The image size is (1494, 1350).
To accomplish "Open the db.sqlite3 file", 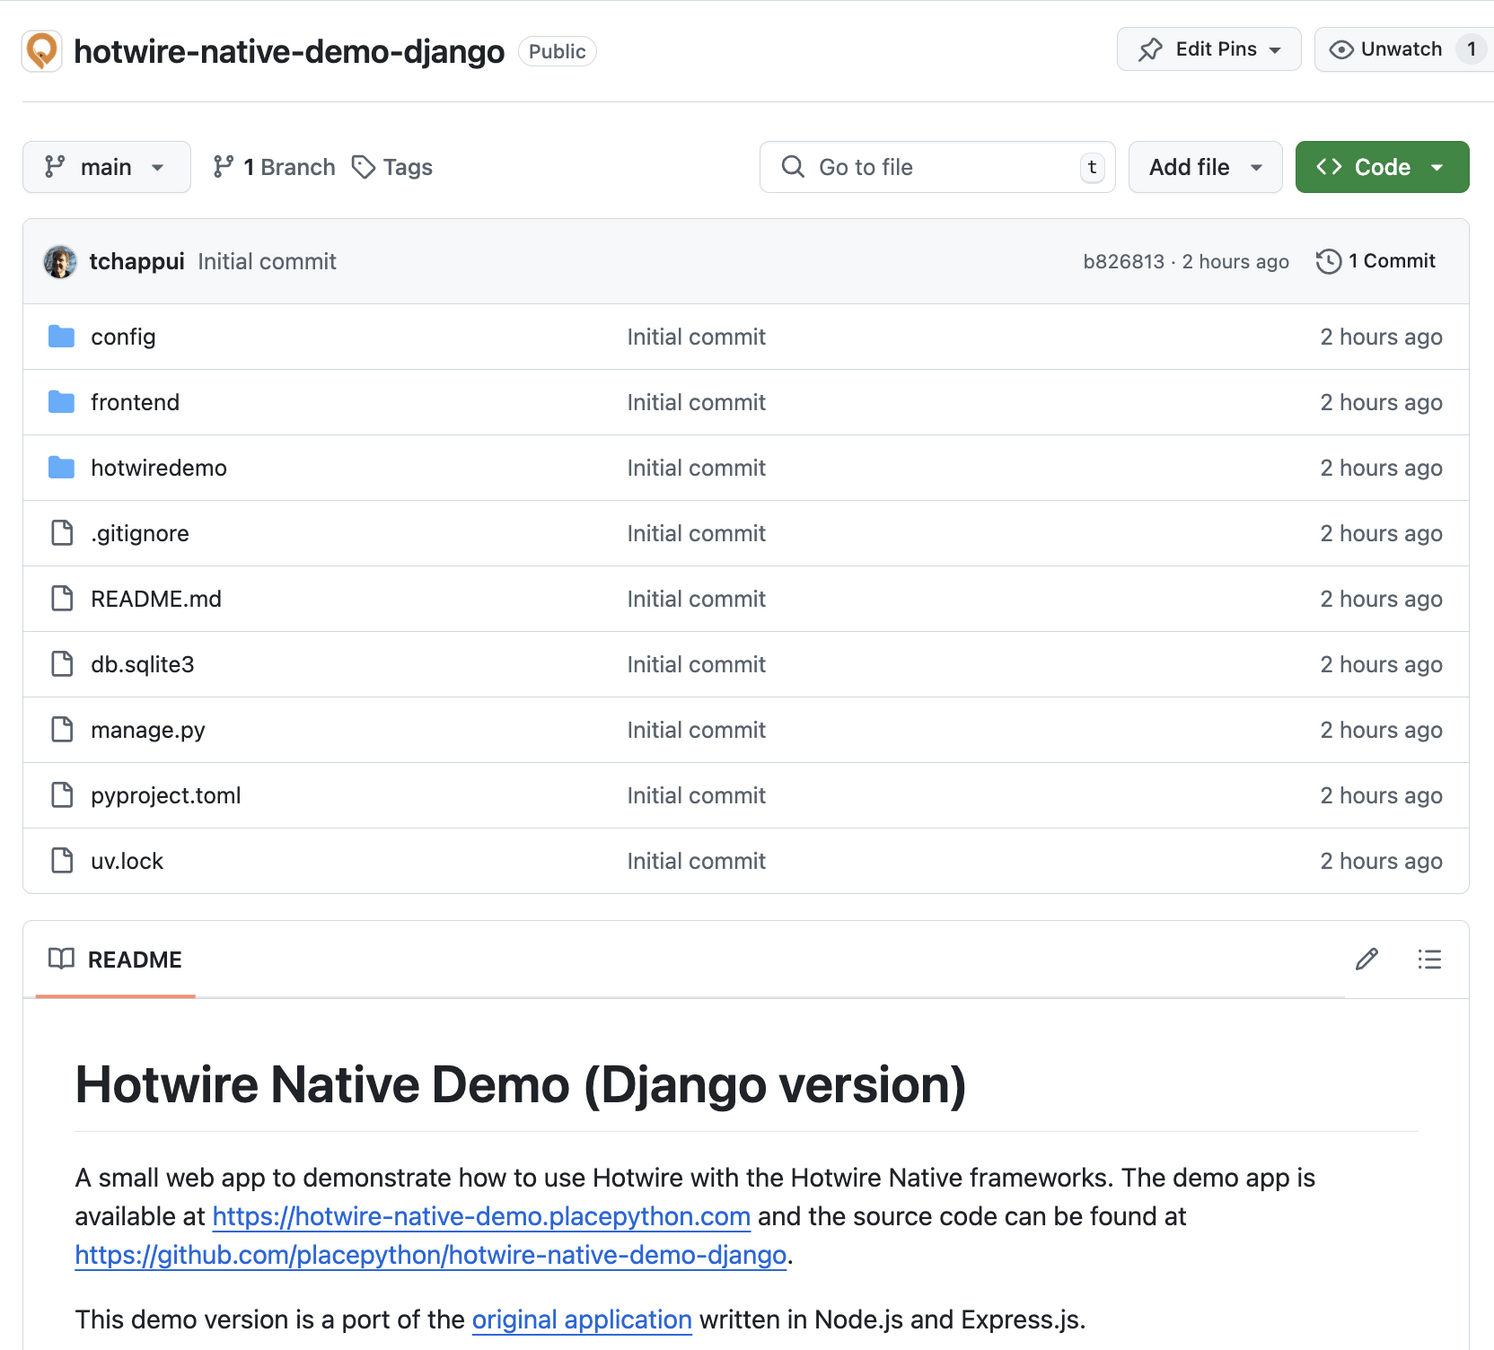I will [x=142, y=664].
